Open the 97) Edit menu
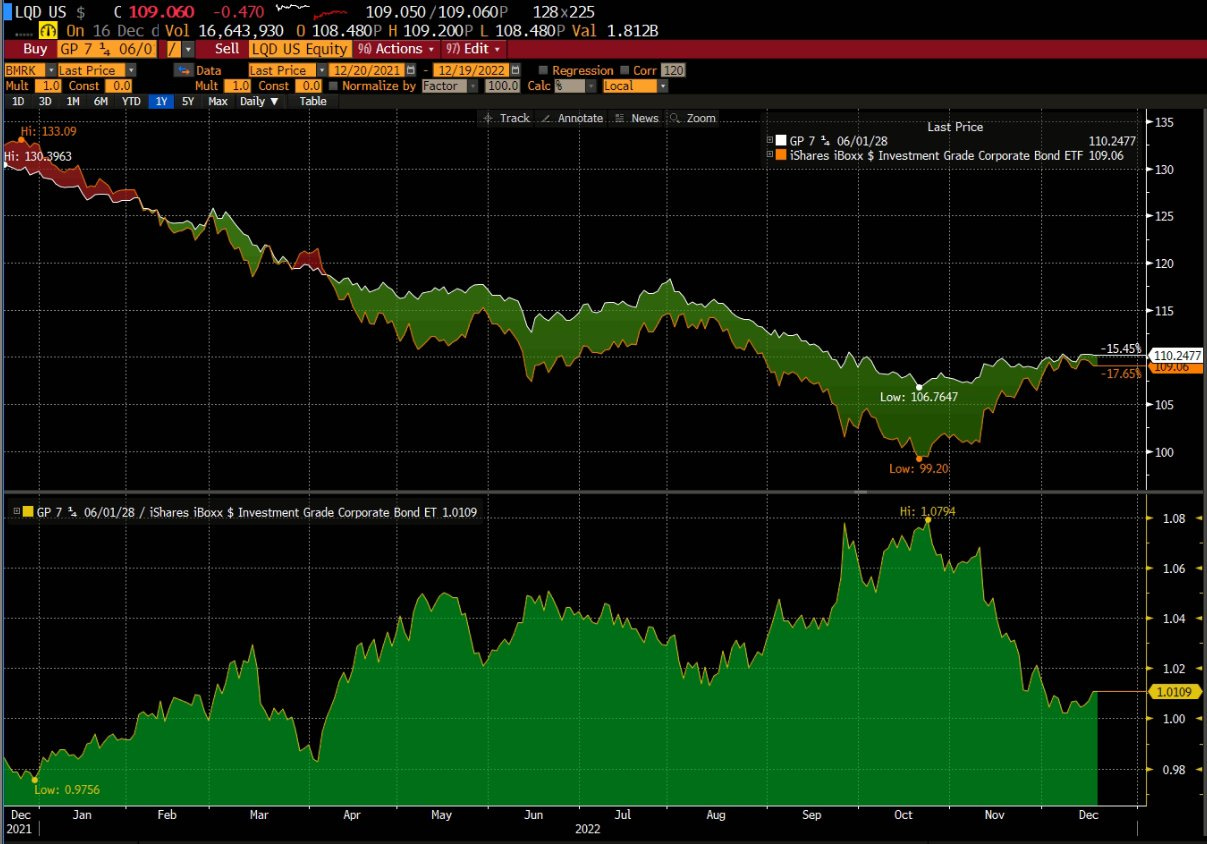The width and height of the screenshot is (1207, 844). (x=473, y=48)
